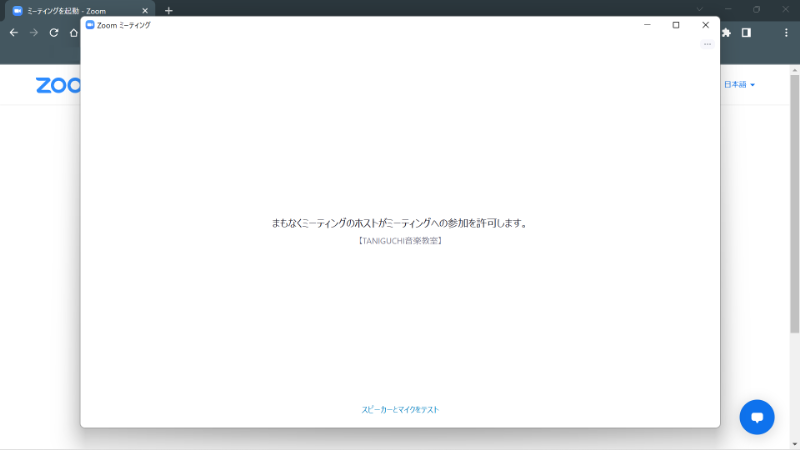800x450 pixels.
Task: Maximize the Zoom ミーティング window
Action: pyautogui.click(x=676, y=25)
